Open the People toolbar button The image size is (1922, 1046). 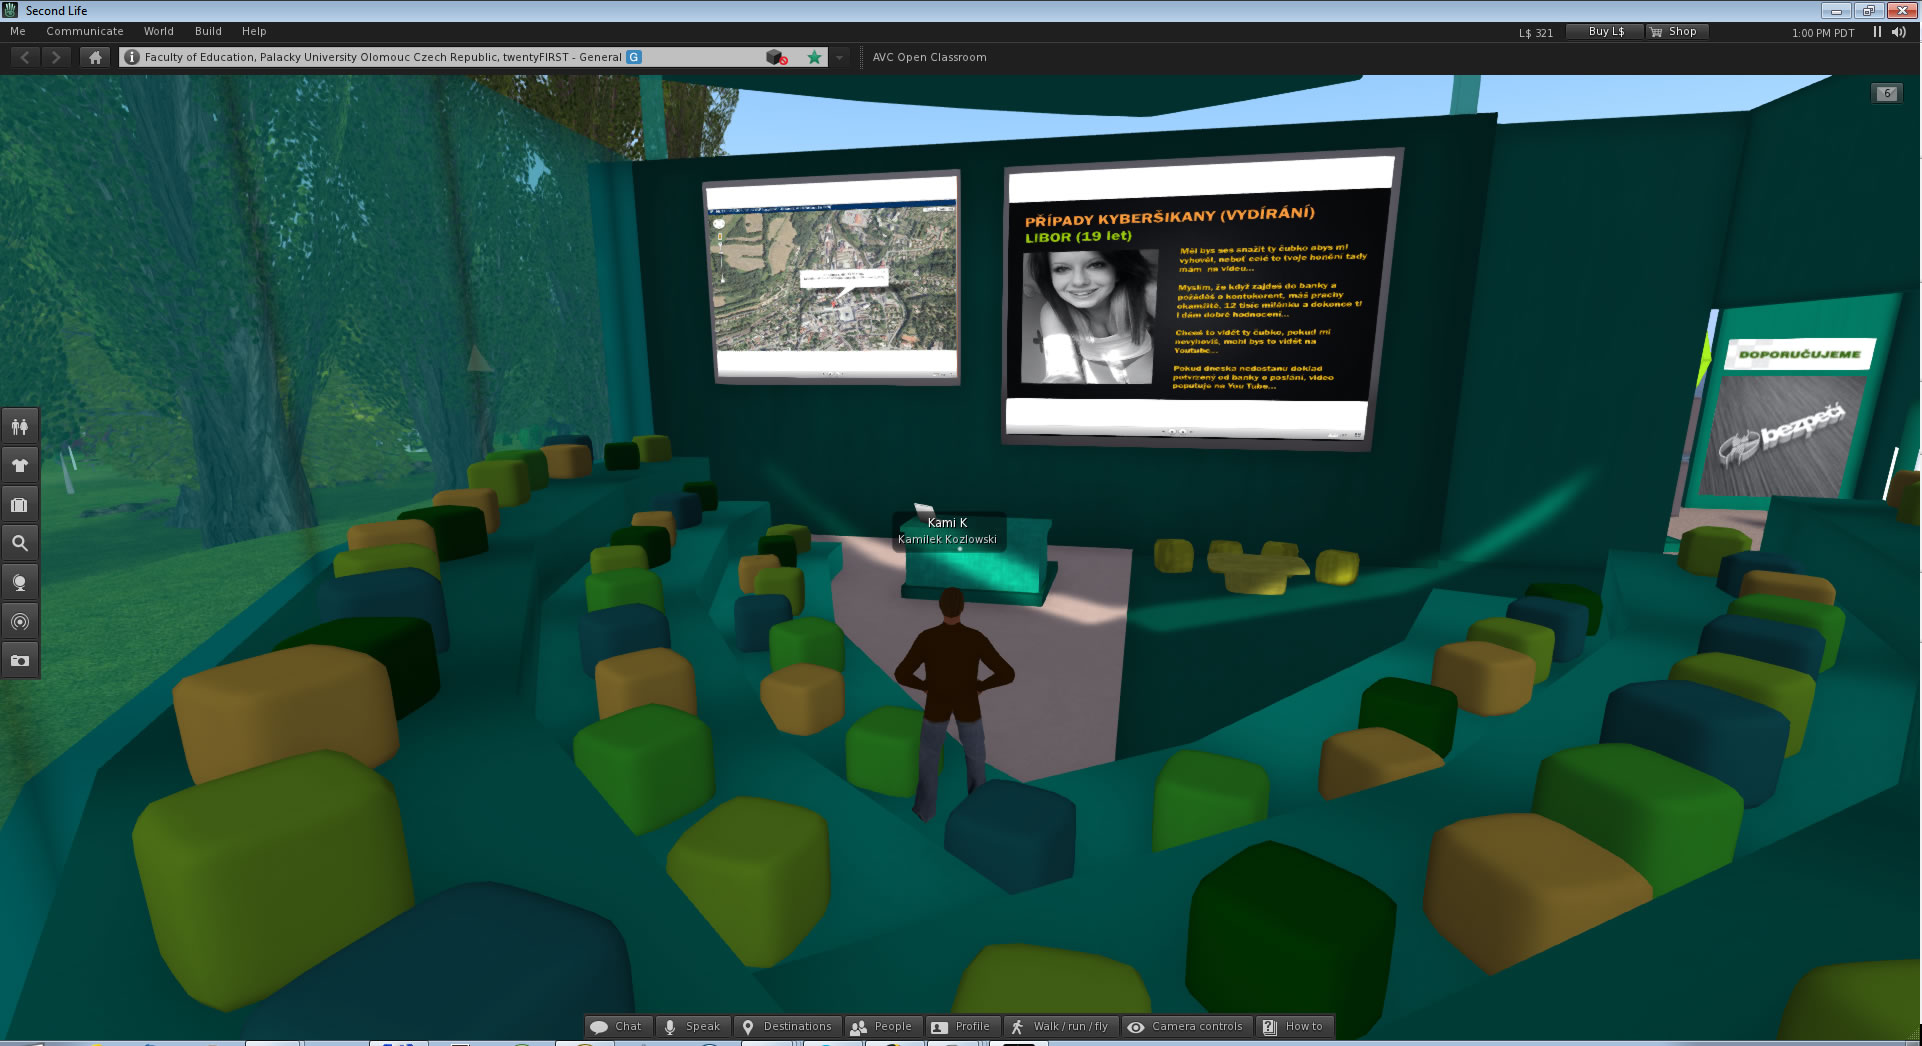(882, 1027)
